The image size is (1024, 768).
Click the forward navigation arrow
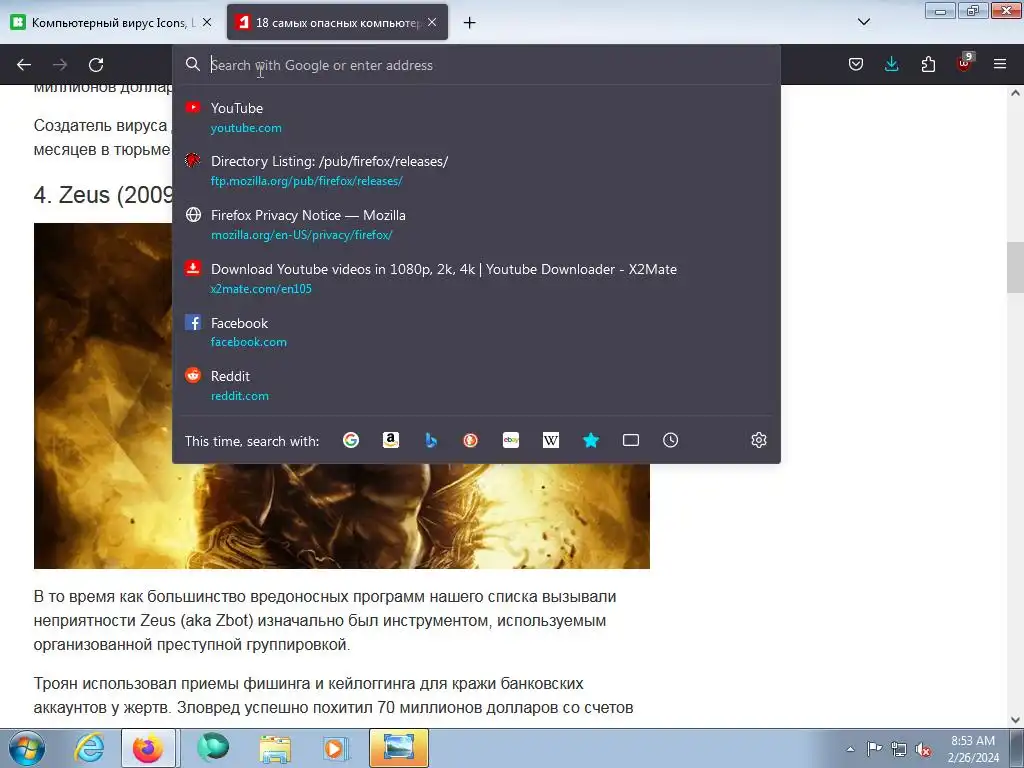click(60, 65)
